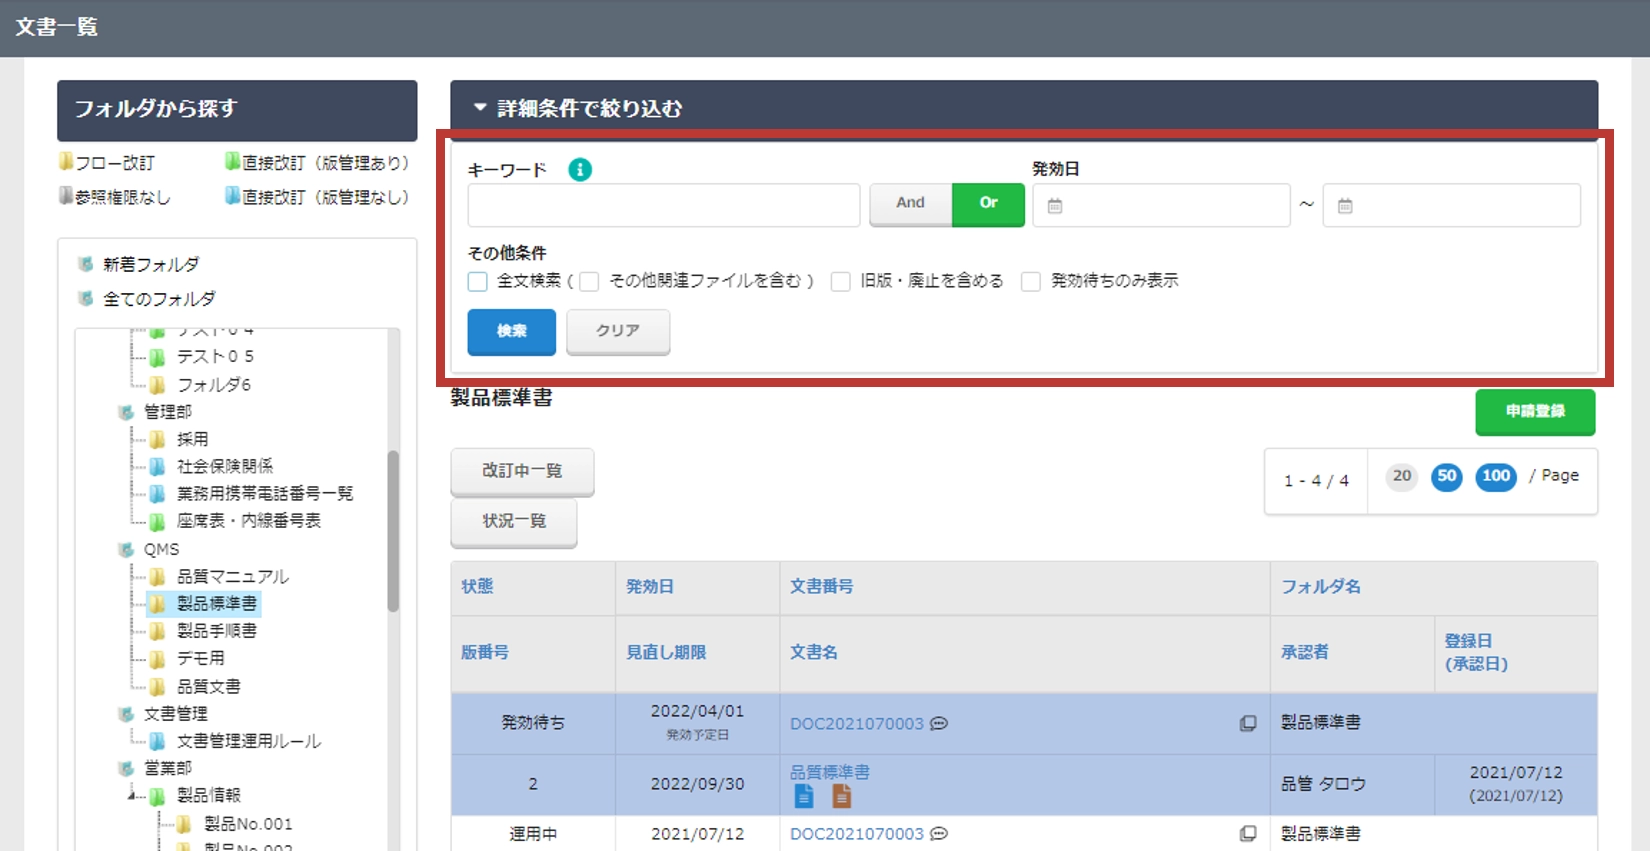Click the 社会保険関係 folder icon

tap(158, 466)
